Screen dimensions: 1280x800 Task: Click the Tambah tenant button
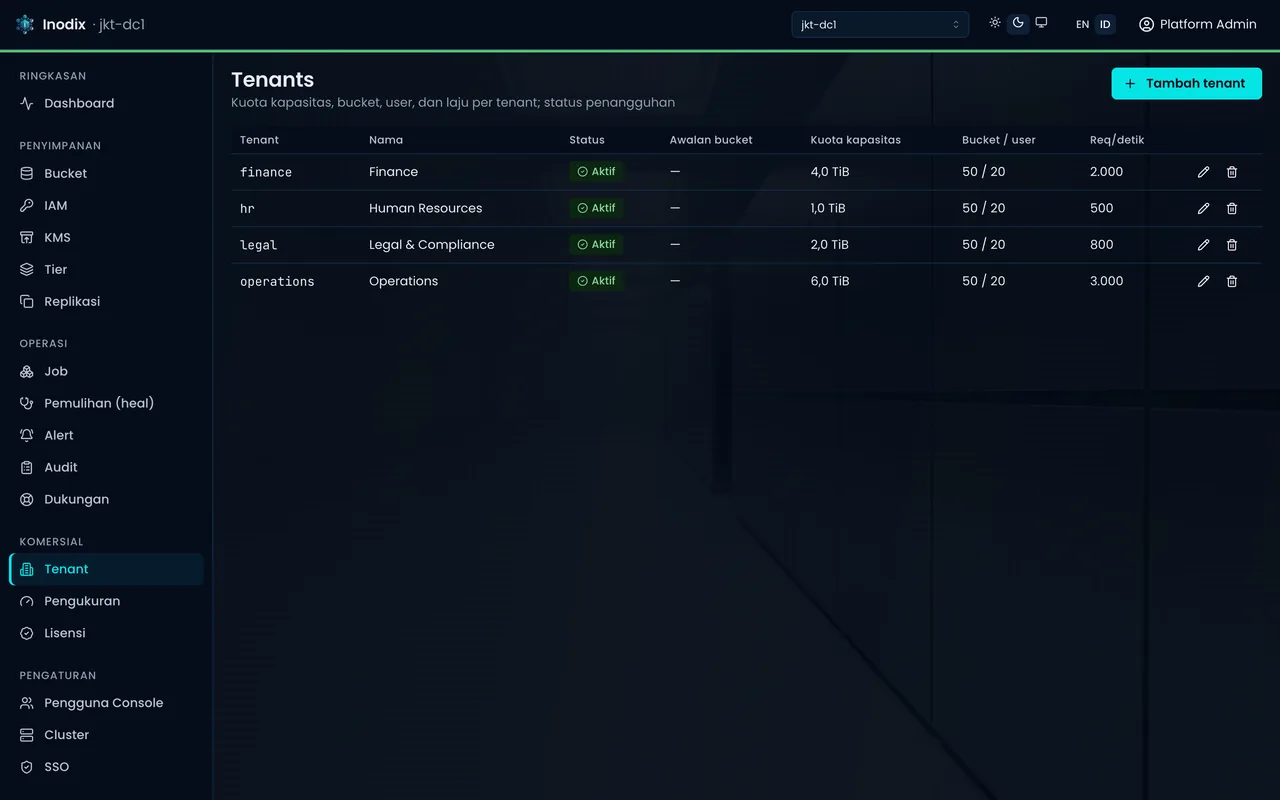pos(1186,83)
